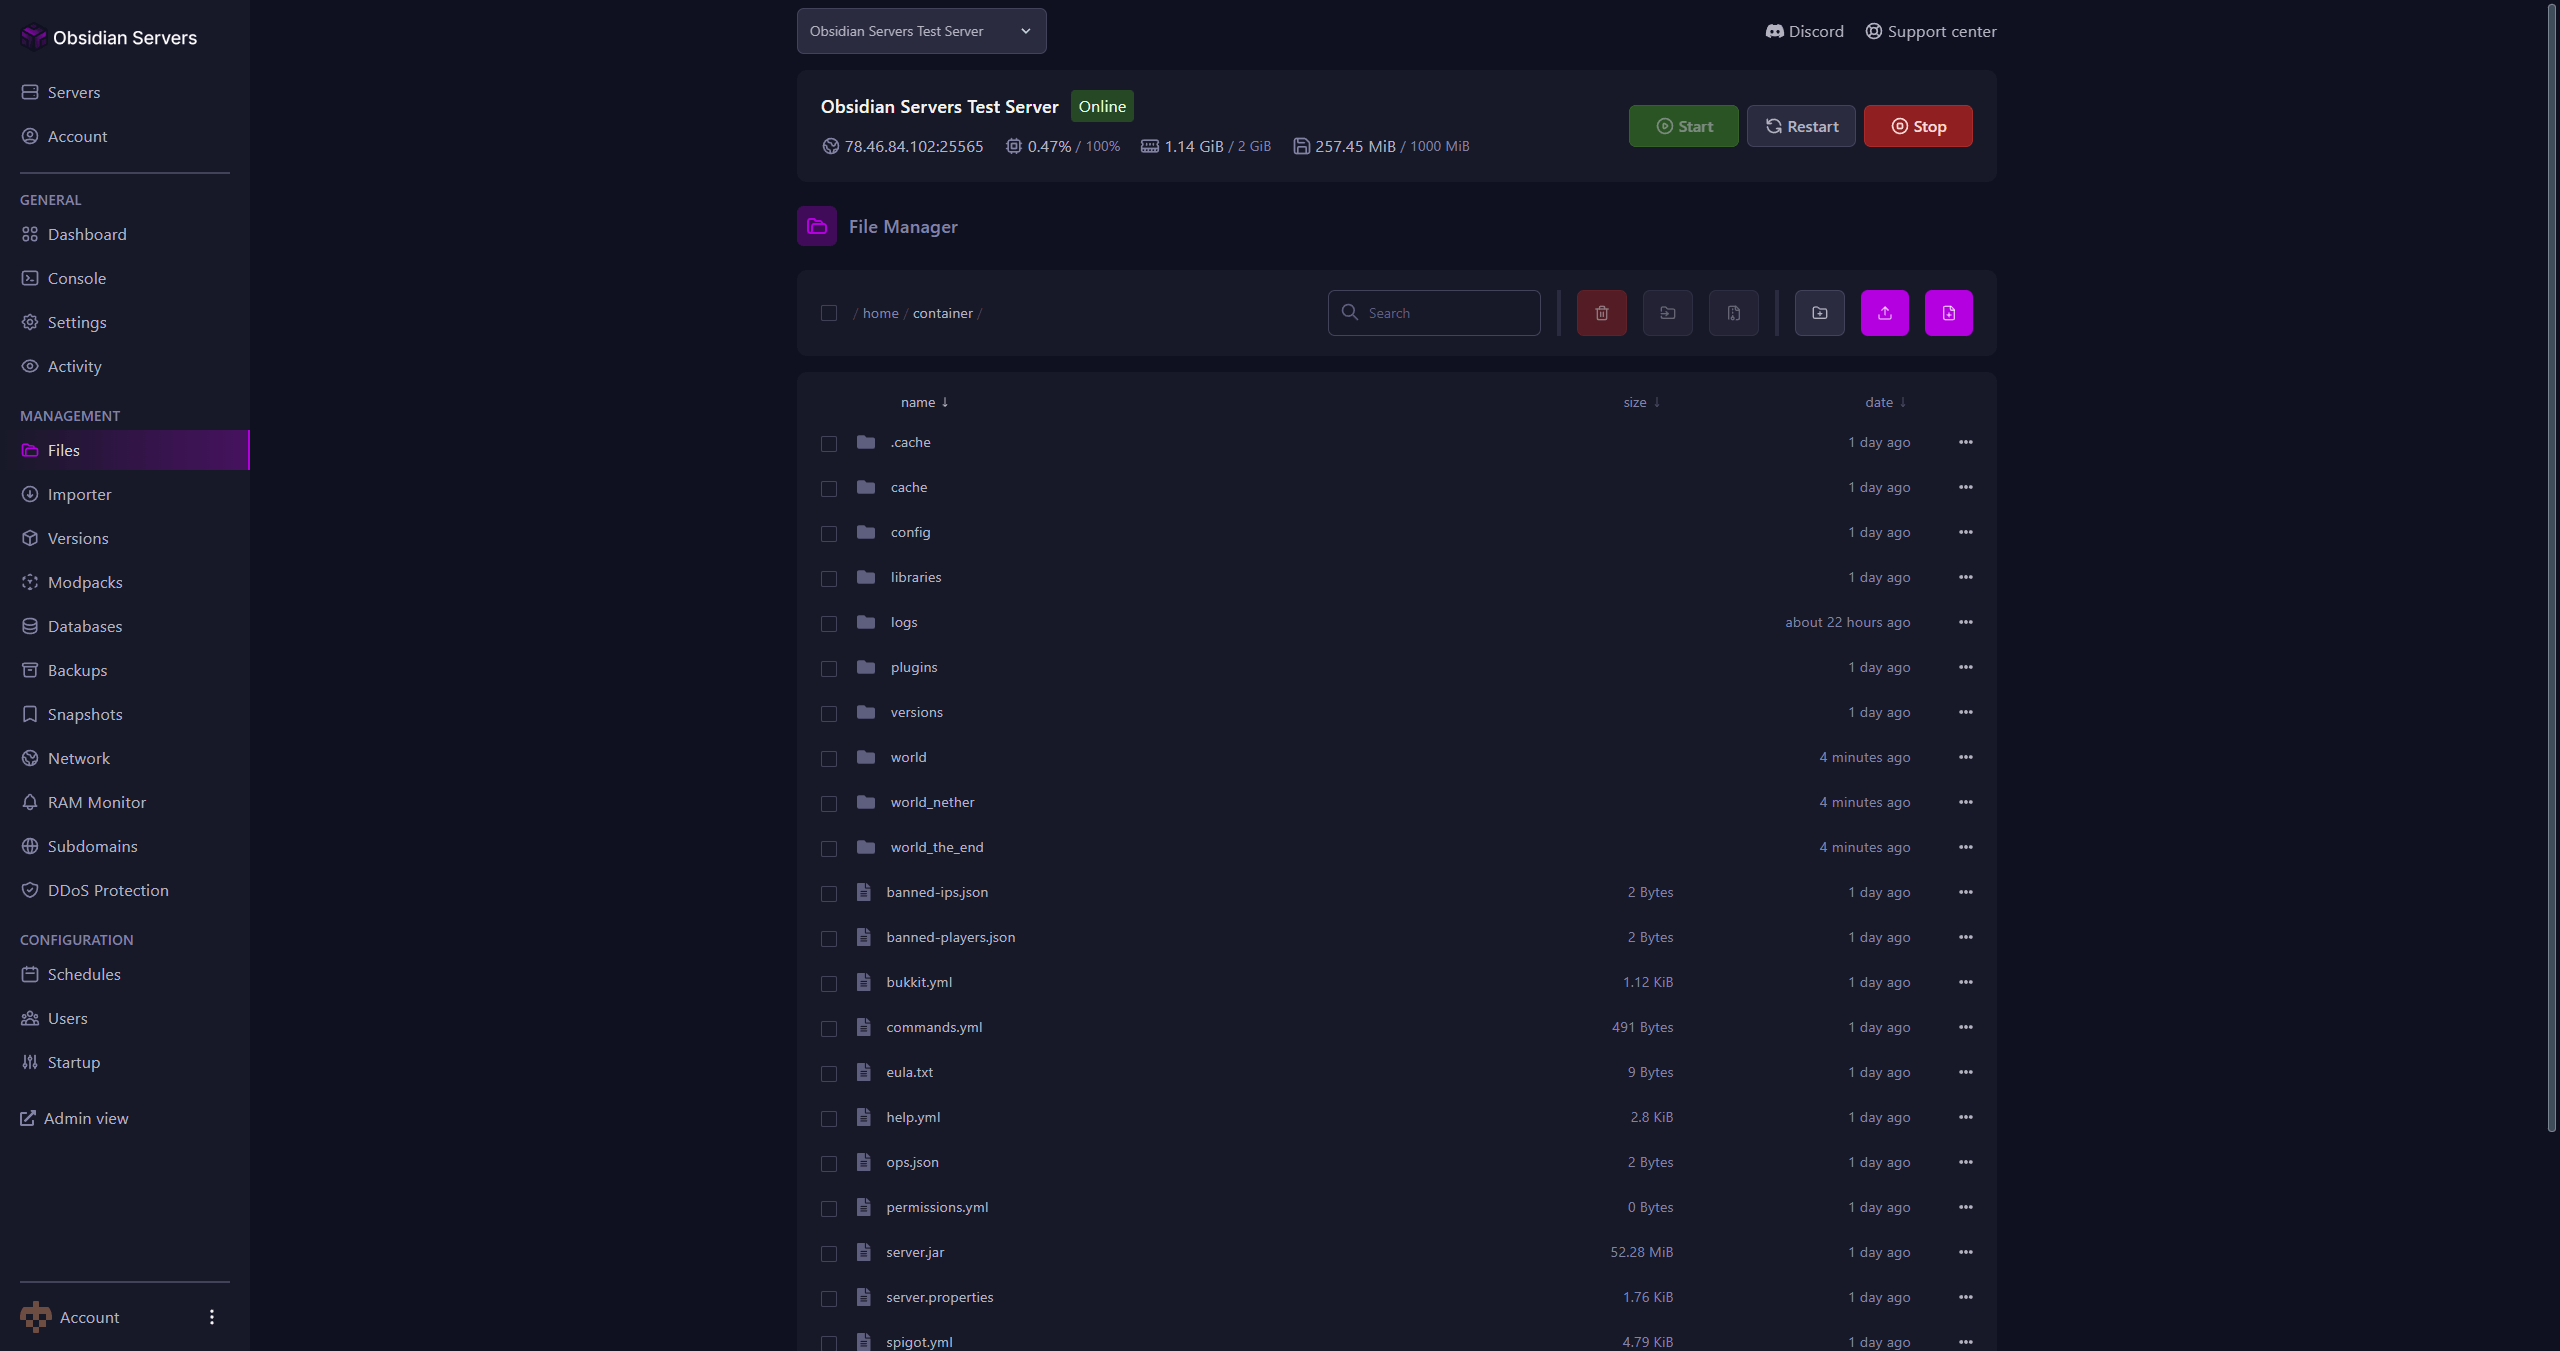The image size is (2560, 1351).
Task: Open the RAM Monitor page
Action: click(x=96, y=802)
